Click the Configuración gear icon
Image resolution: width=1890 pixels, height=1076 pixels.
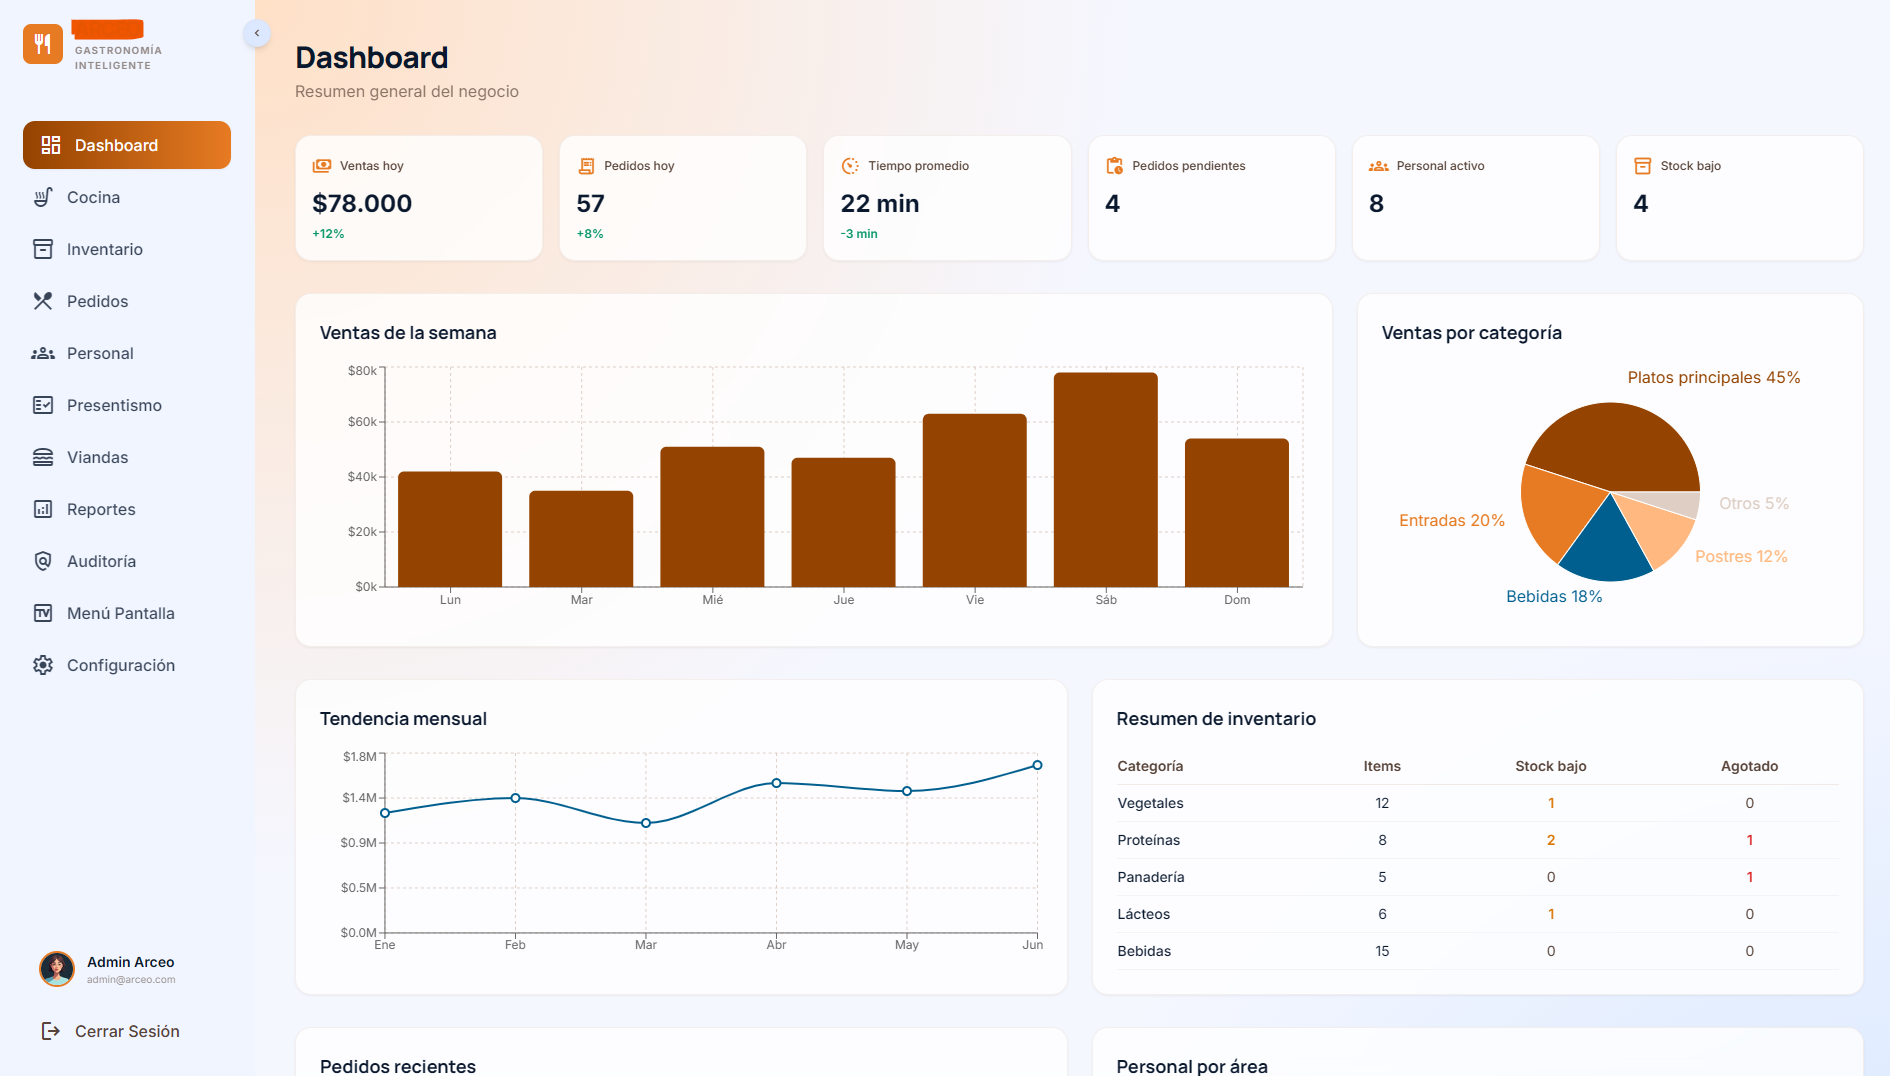click(43, 665)
